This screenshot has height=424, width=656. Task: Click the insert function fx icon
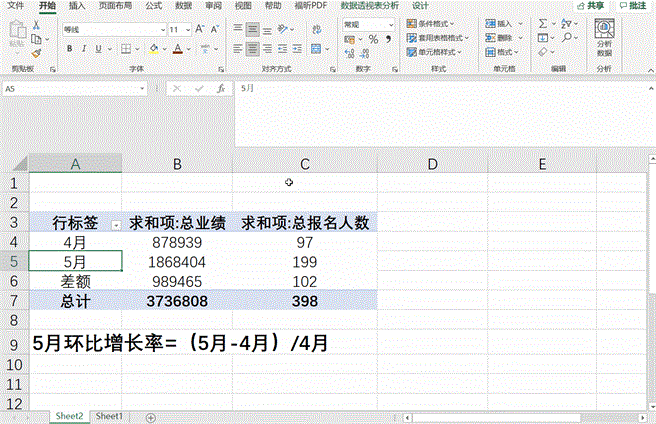[219, 89]
